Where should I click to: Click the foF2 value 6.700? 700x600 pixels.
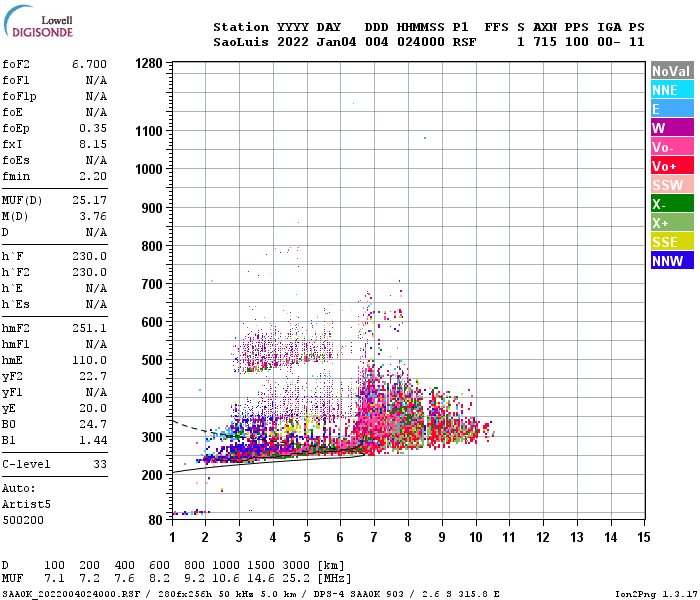point(89,64)
